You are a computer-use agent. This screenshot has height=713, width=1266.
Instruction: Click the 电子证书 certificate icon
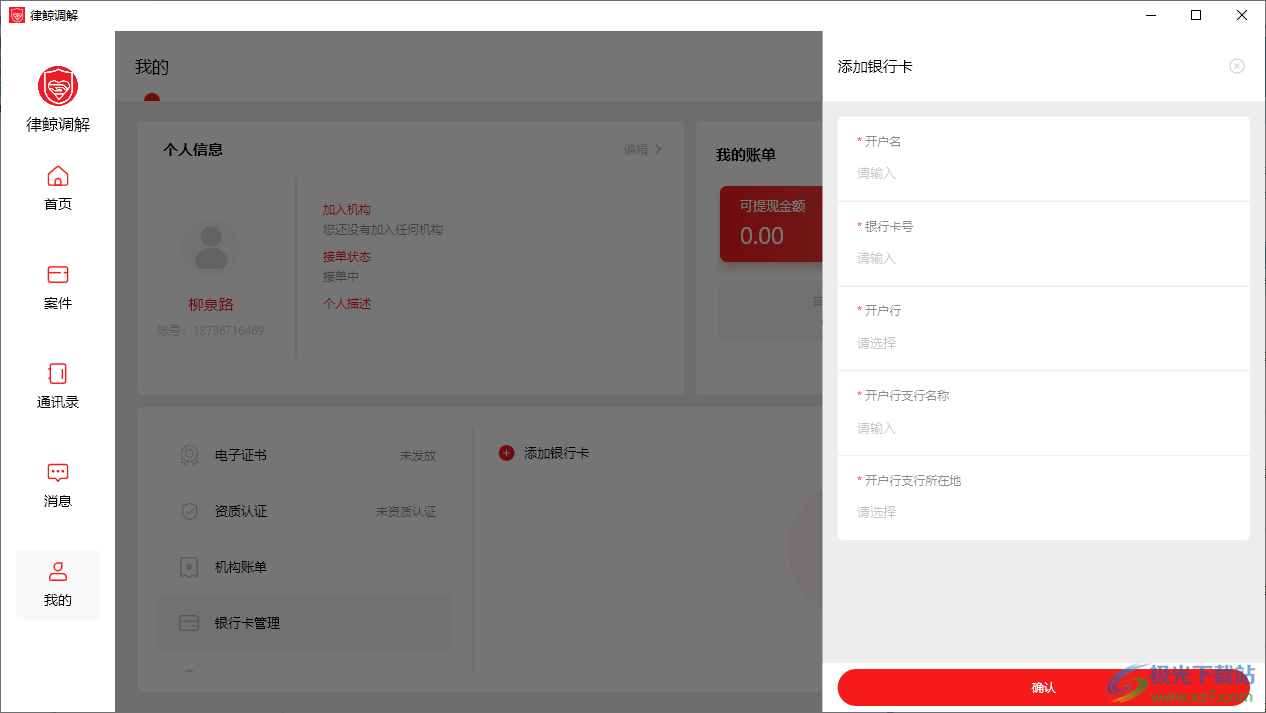tap(189, 454)
